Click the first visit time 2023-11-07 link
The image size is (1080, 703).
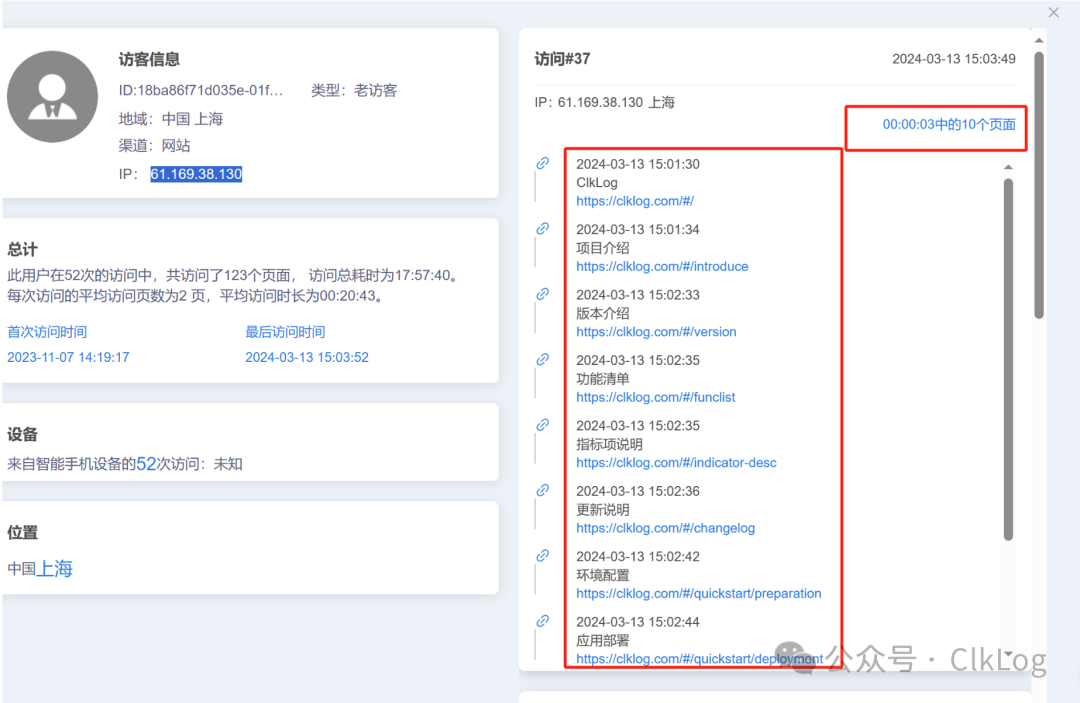(x=68, y=356)
